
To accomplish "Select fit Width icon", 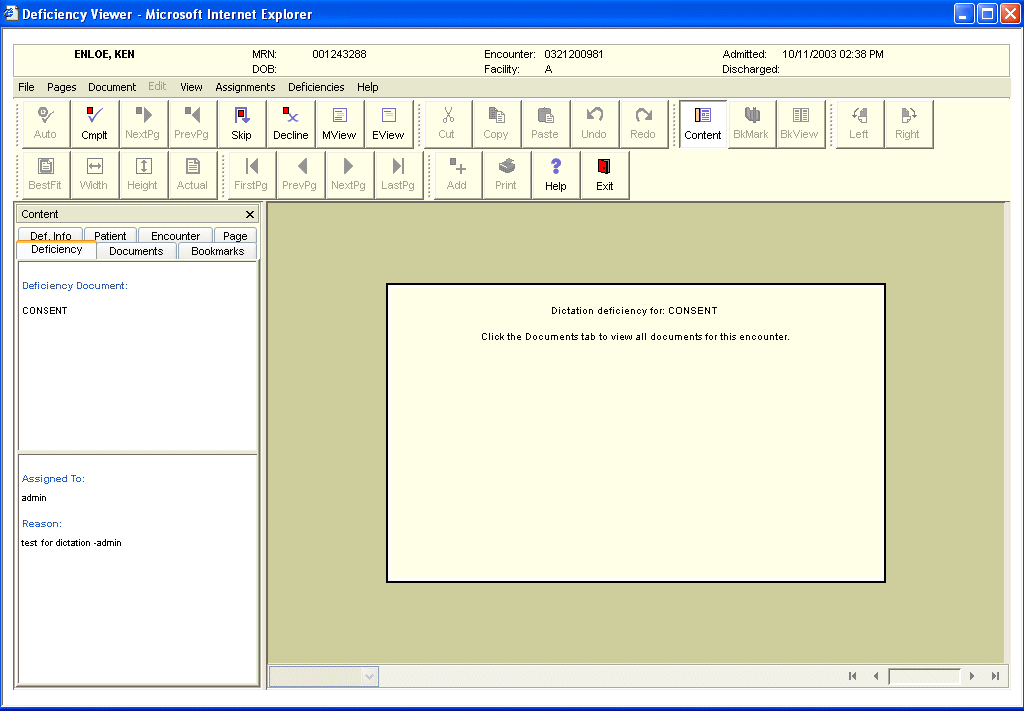I will click(94, 175).
